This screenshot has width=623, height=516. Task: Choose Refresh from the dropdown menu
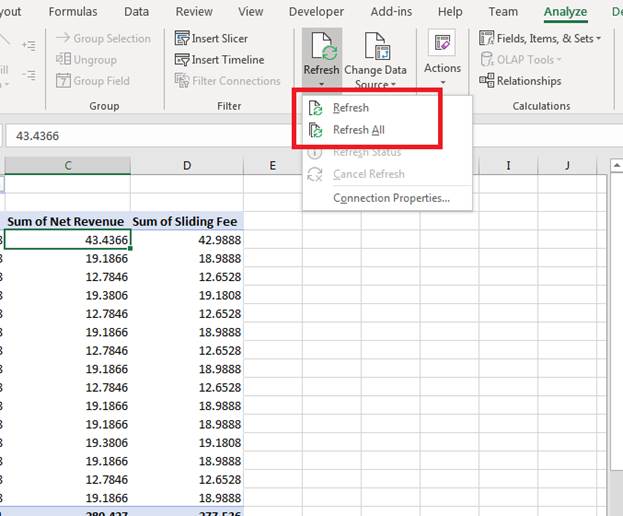[x=387, y=108]
